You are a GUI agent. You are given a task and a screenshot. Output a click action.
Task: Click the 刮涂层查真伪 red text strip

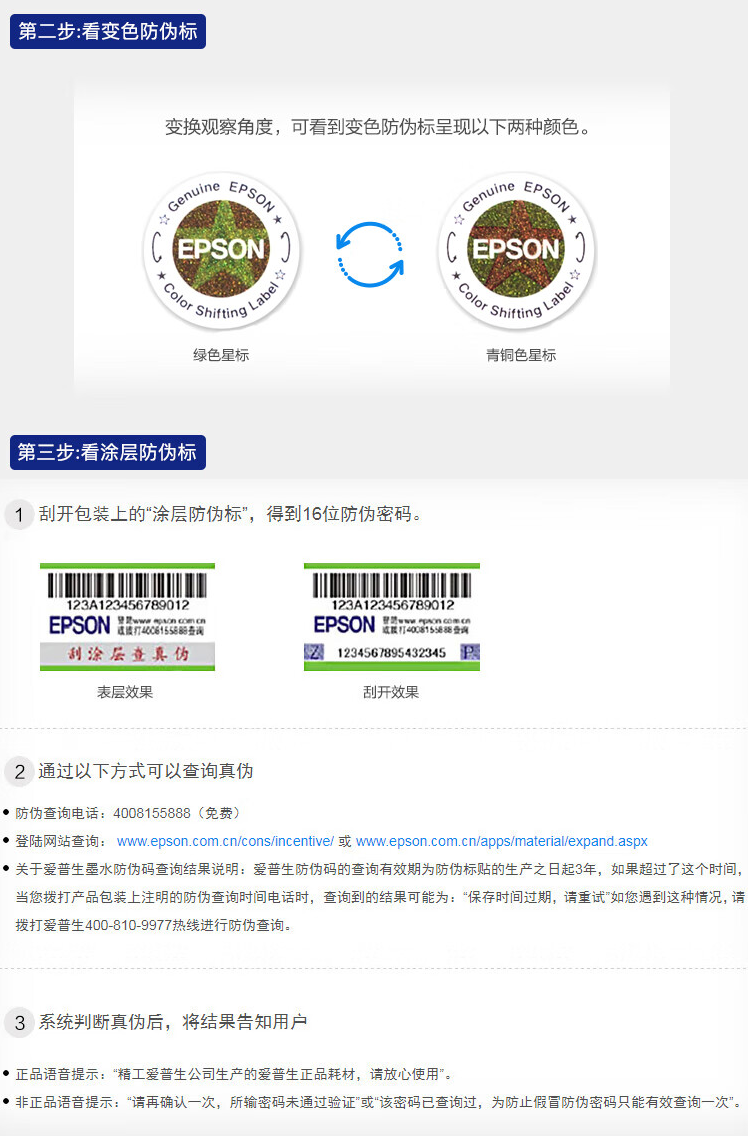tap(127, 654)
